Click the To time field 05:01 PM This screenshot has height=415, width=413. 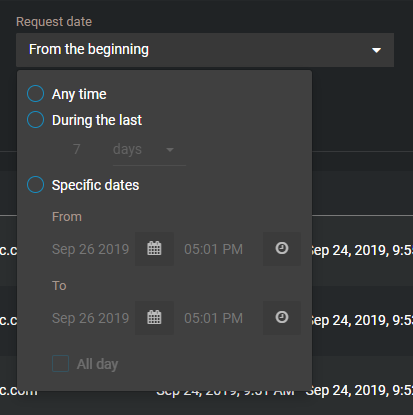(x=213, y=318)
